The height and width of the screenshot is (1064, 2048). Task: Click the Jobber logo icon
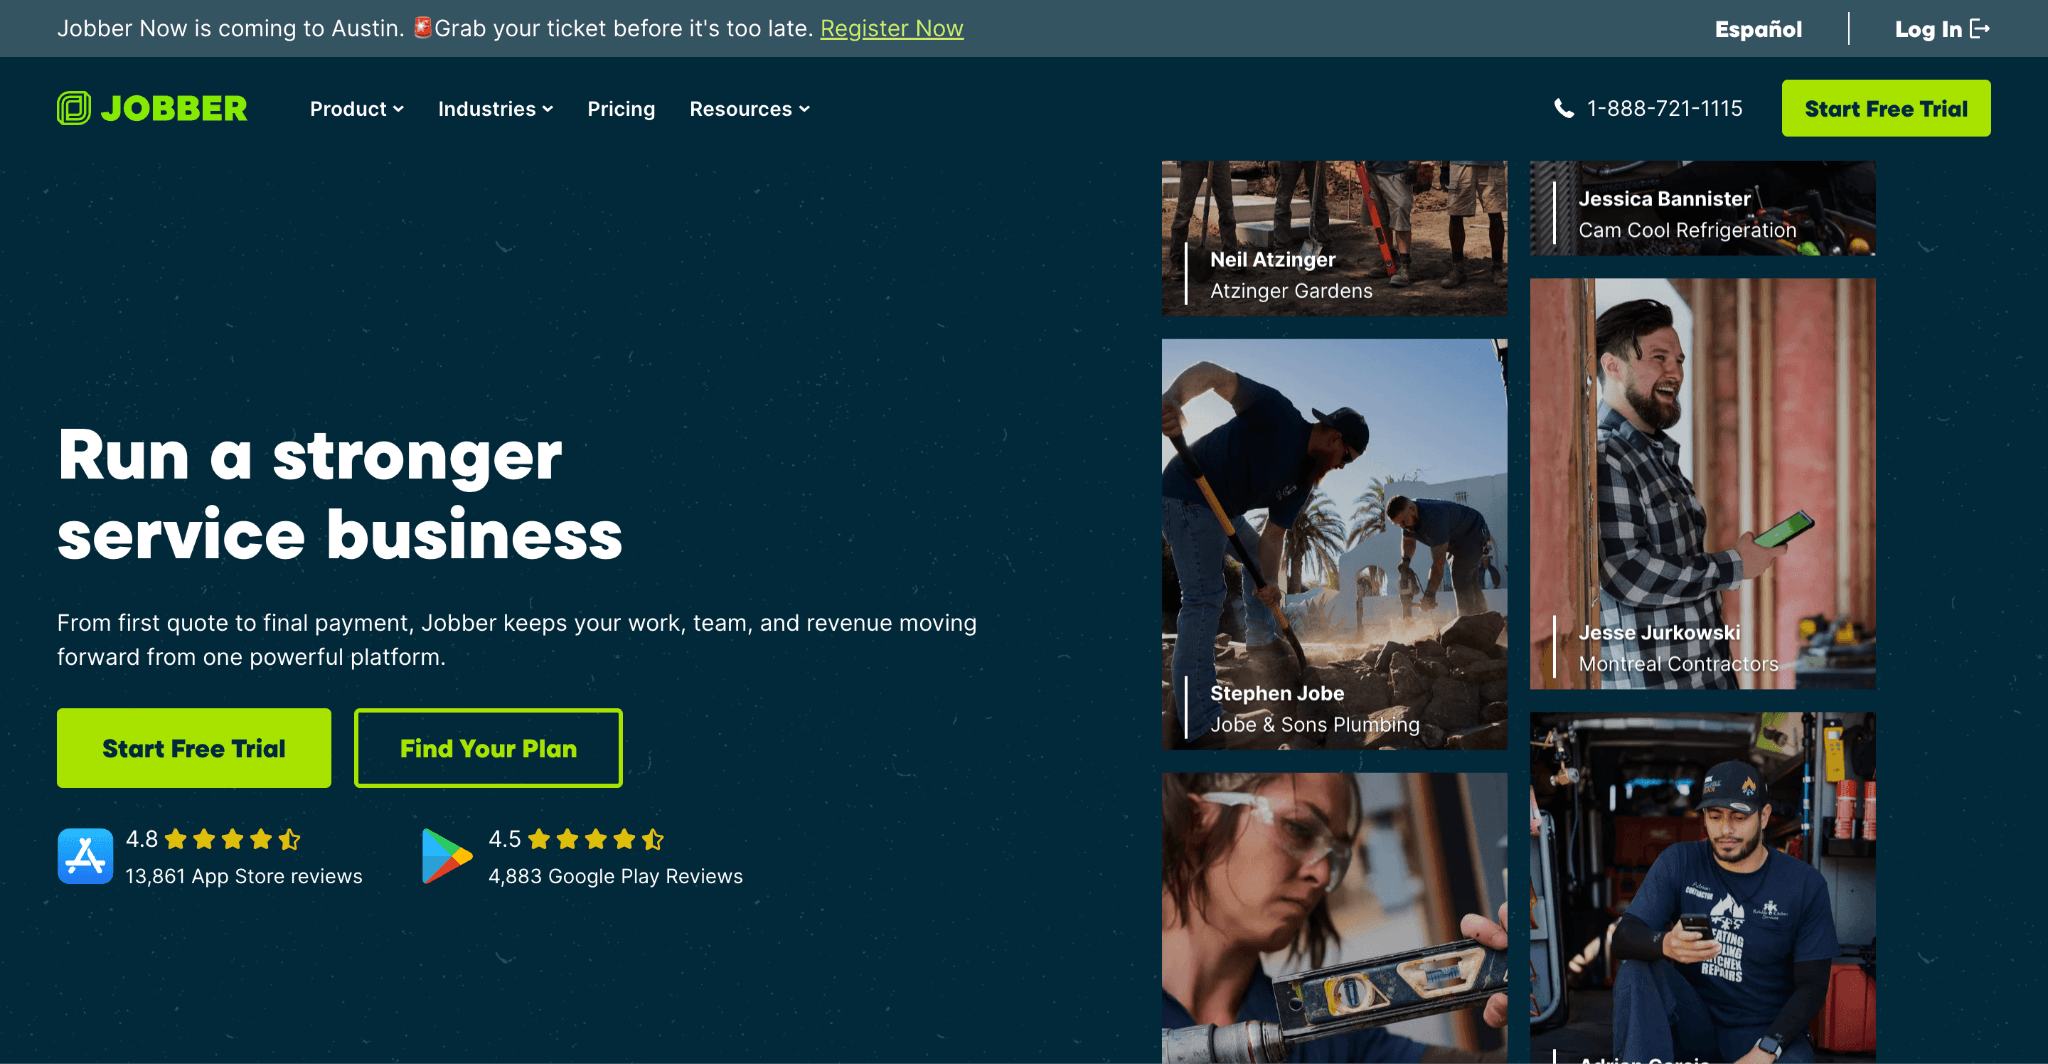[x=74, y=108]
